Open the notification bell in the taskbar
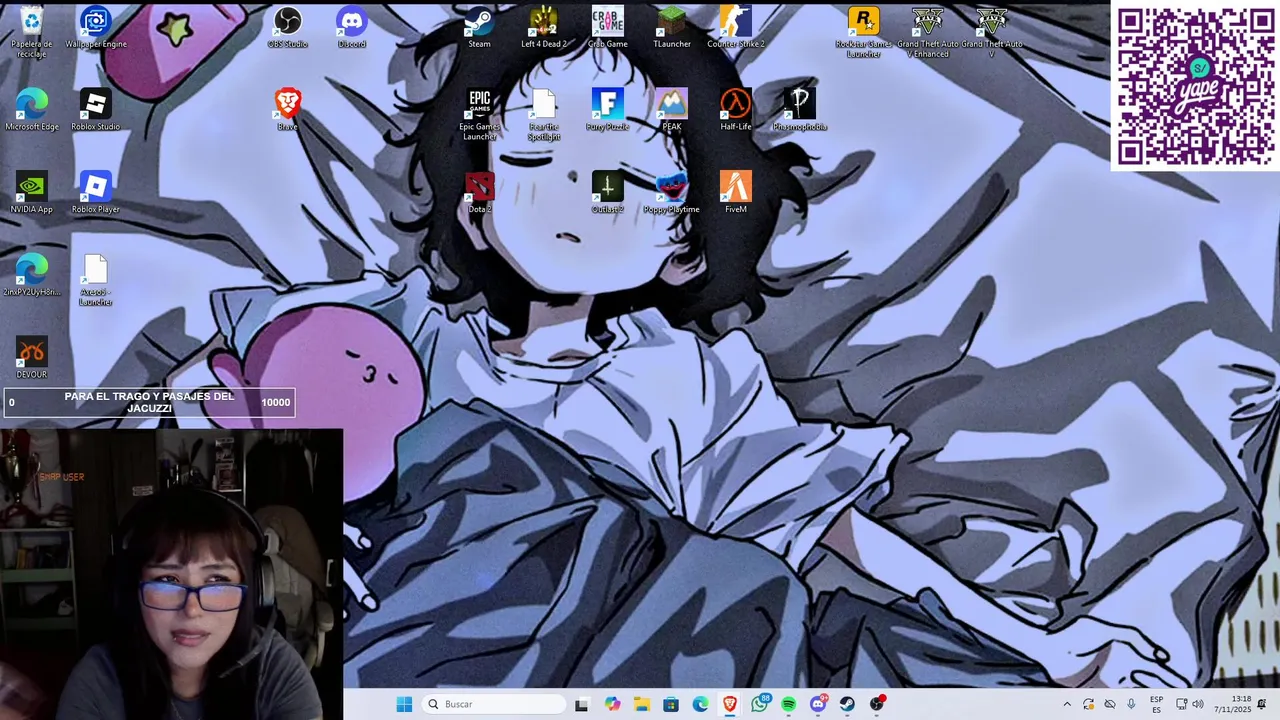This screenshot has width=1280, height=720. coord(1262,704)
